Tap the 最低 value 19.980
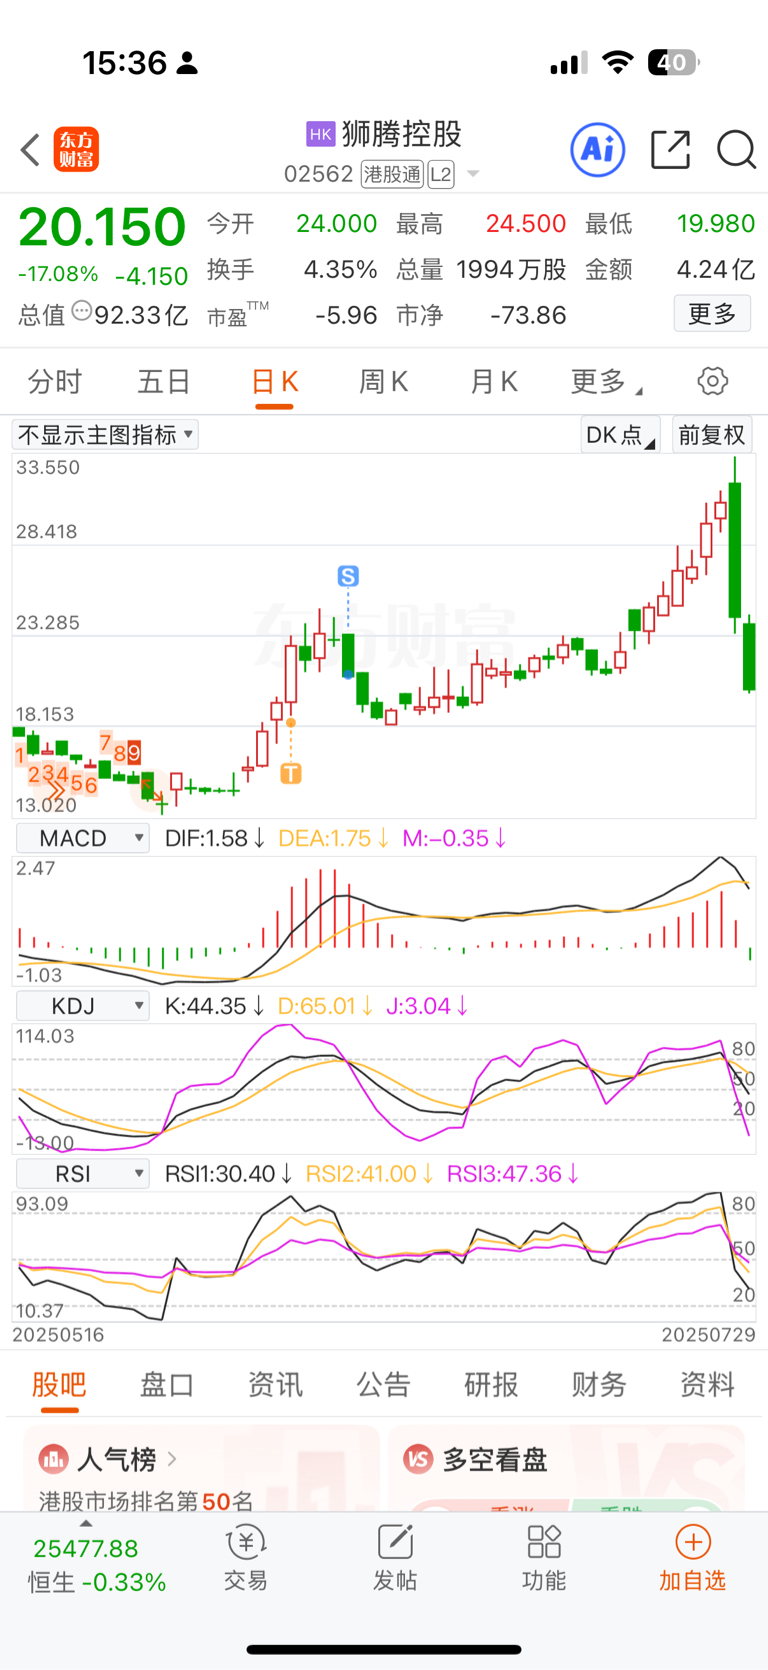Screen dimensions: 768x1670 [716, 224]
